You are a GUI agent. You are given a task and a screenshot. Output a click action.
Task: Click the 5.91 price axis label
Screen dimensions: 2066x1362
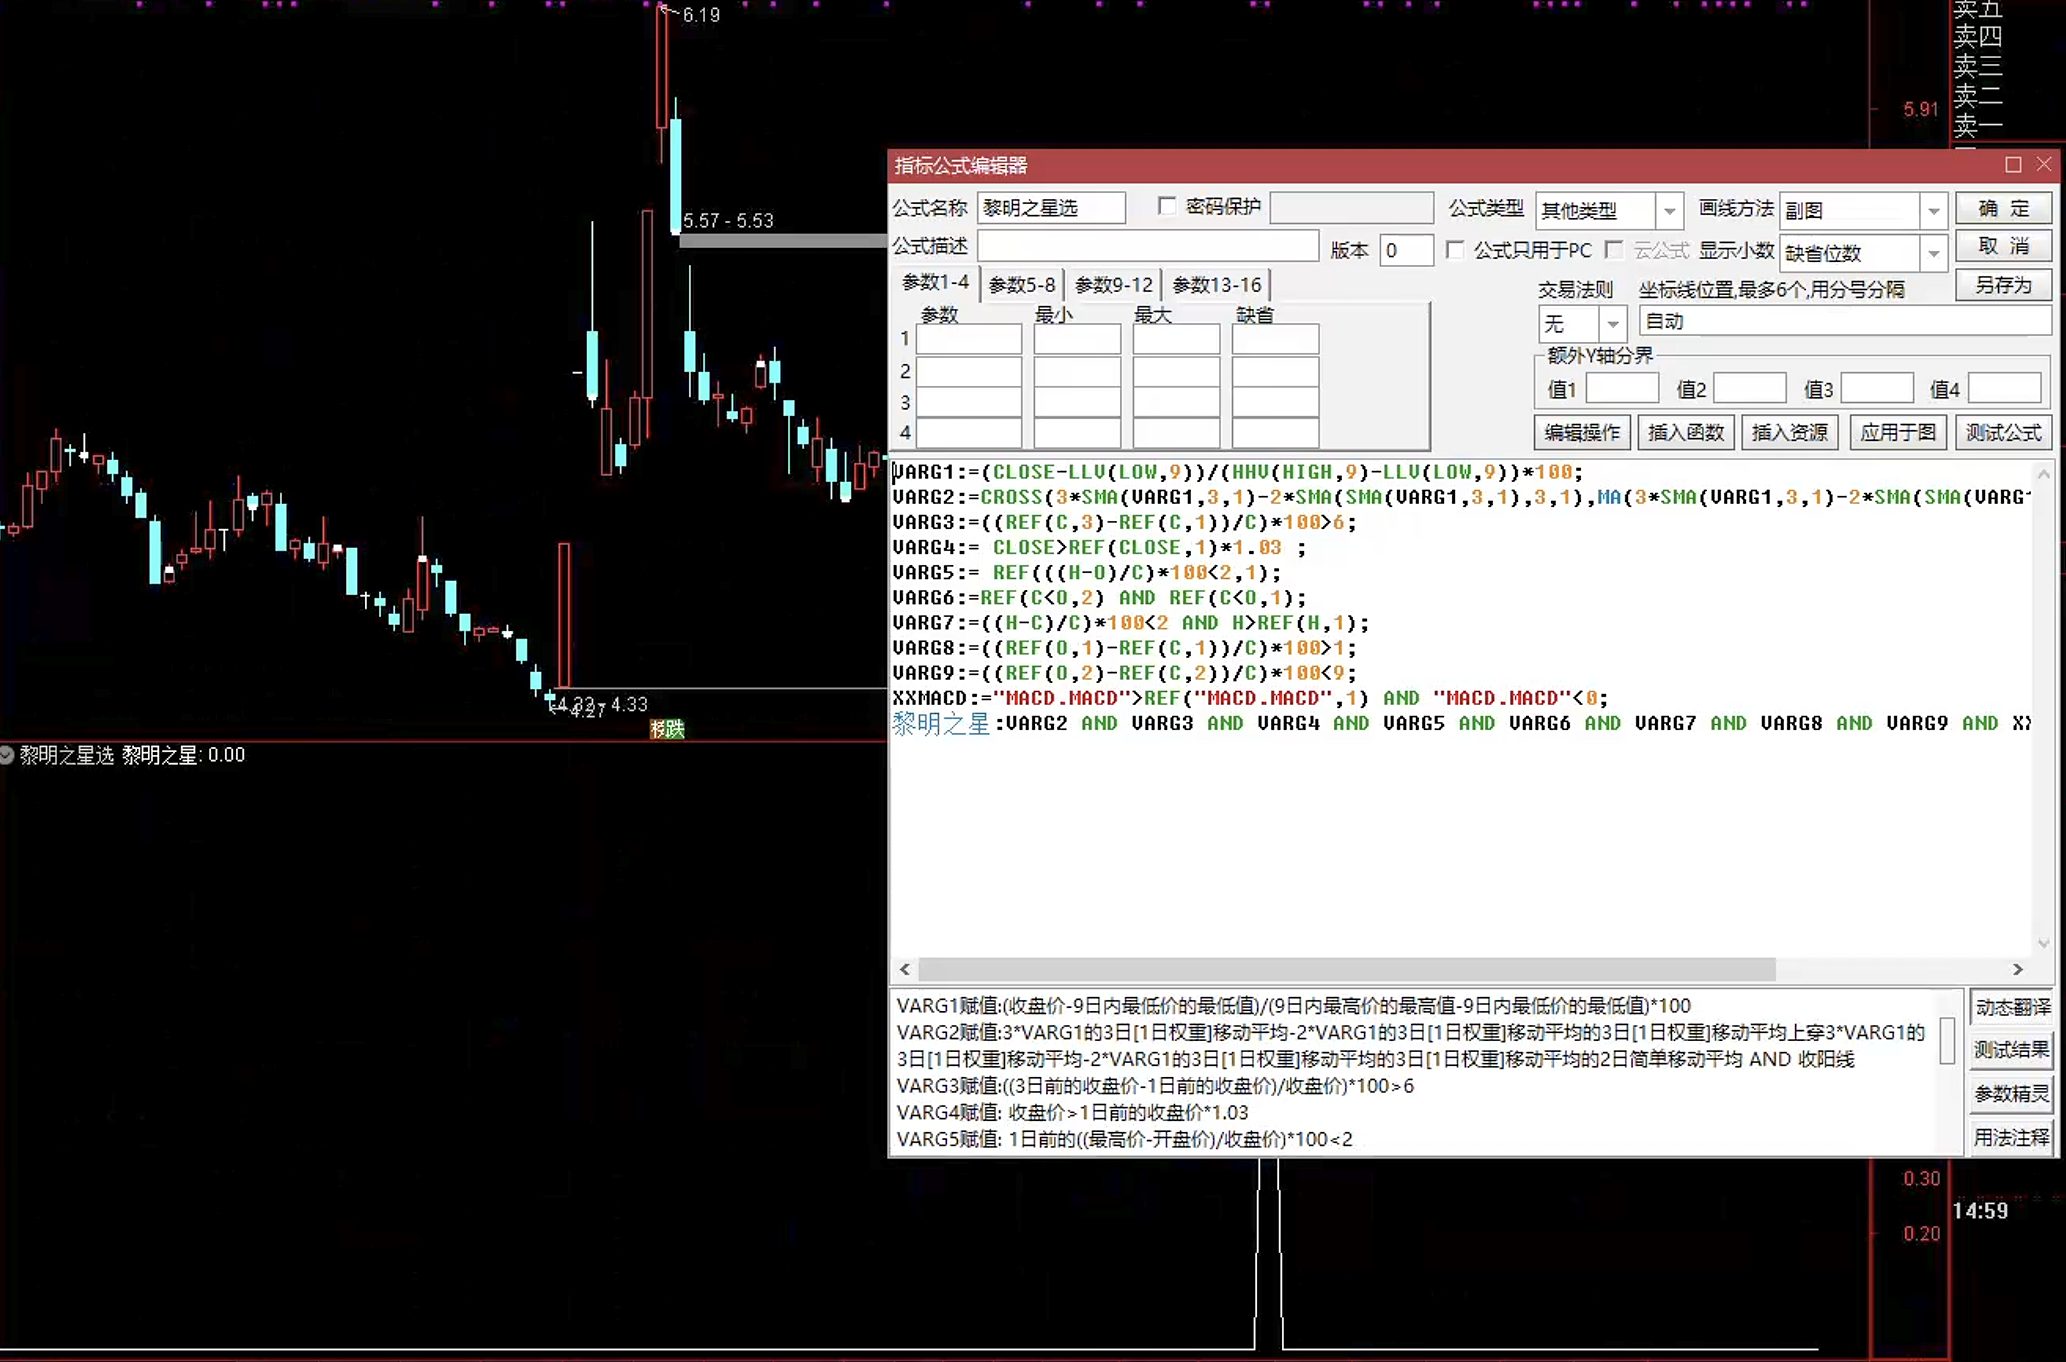click(1921, 109)
